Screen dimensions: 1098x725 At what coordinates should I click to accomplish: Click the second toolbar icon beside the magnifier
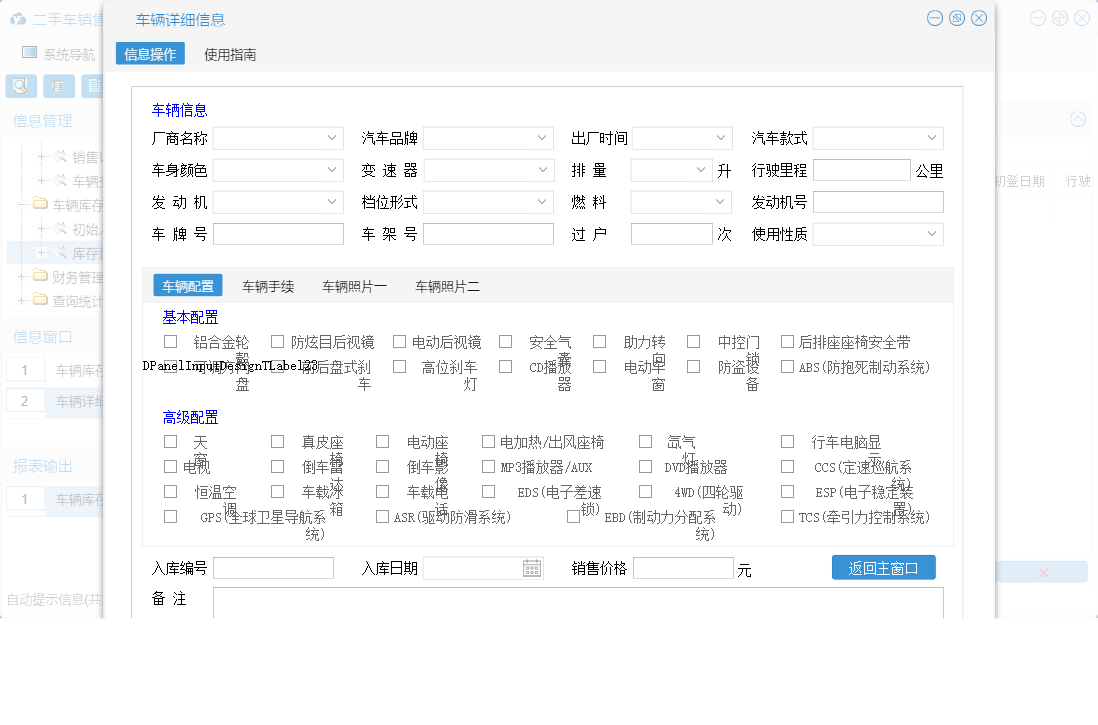(59, 86)
